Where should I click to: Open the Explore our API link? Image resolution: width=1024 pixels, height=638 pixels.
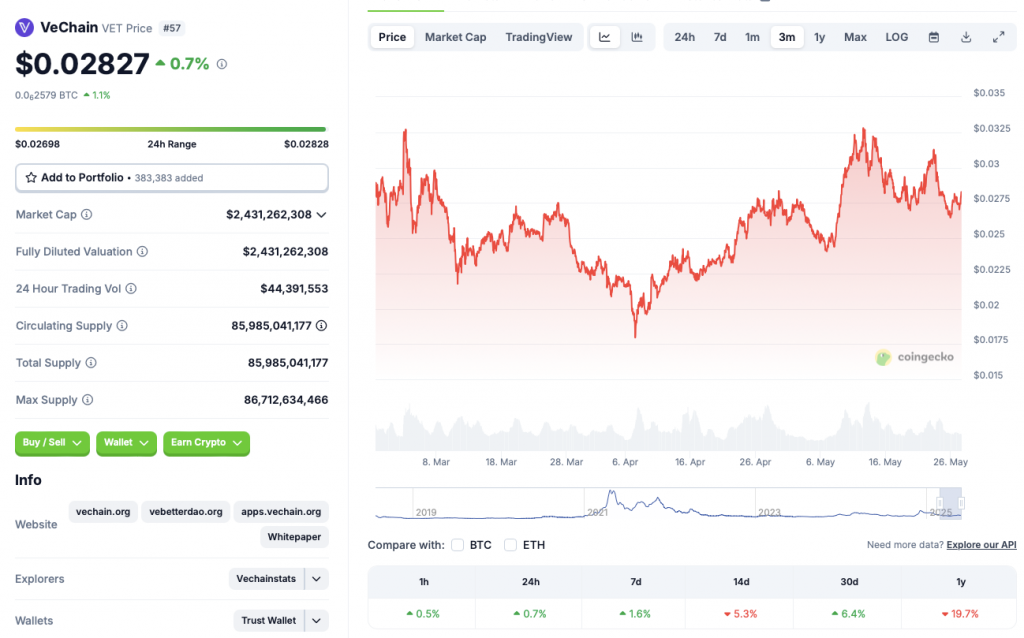981,545
